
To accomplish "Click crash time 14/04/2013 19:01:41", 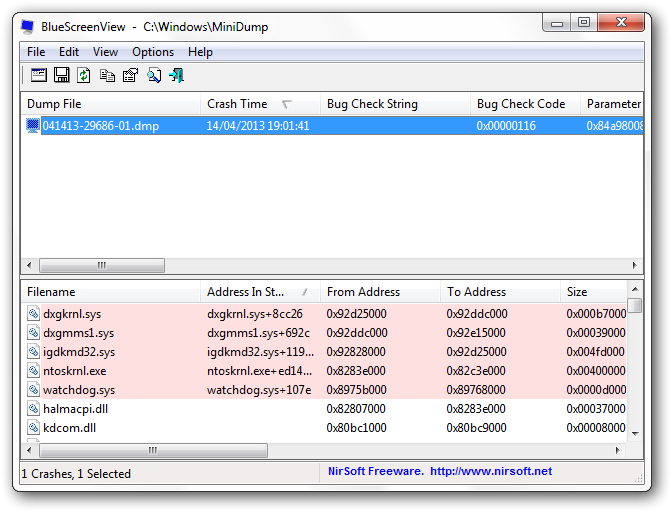I will tap(258, 126).
